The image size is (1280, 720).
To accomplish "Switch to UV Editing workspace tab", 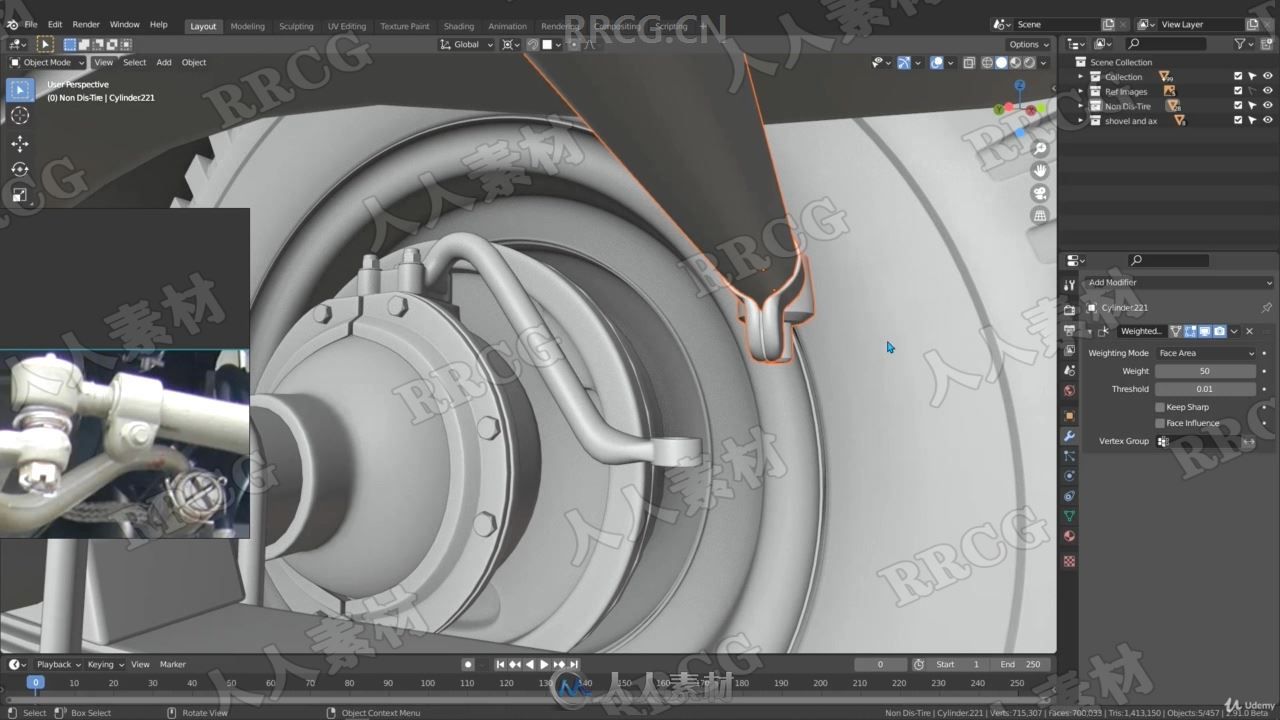I will [347, 26].
